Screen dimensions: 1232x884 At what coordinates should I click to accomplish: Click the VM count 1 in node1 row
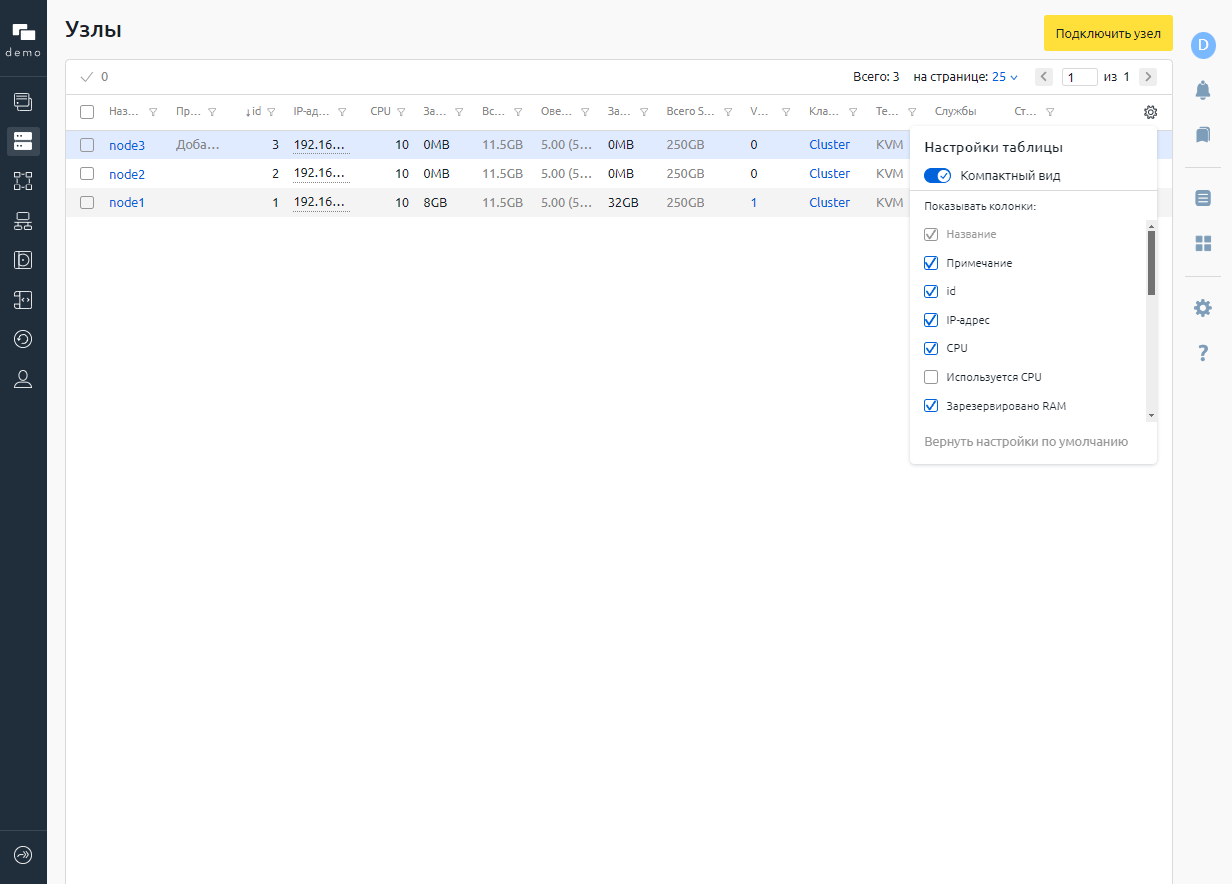pos(754,202)
